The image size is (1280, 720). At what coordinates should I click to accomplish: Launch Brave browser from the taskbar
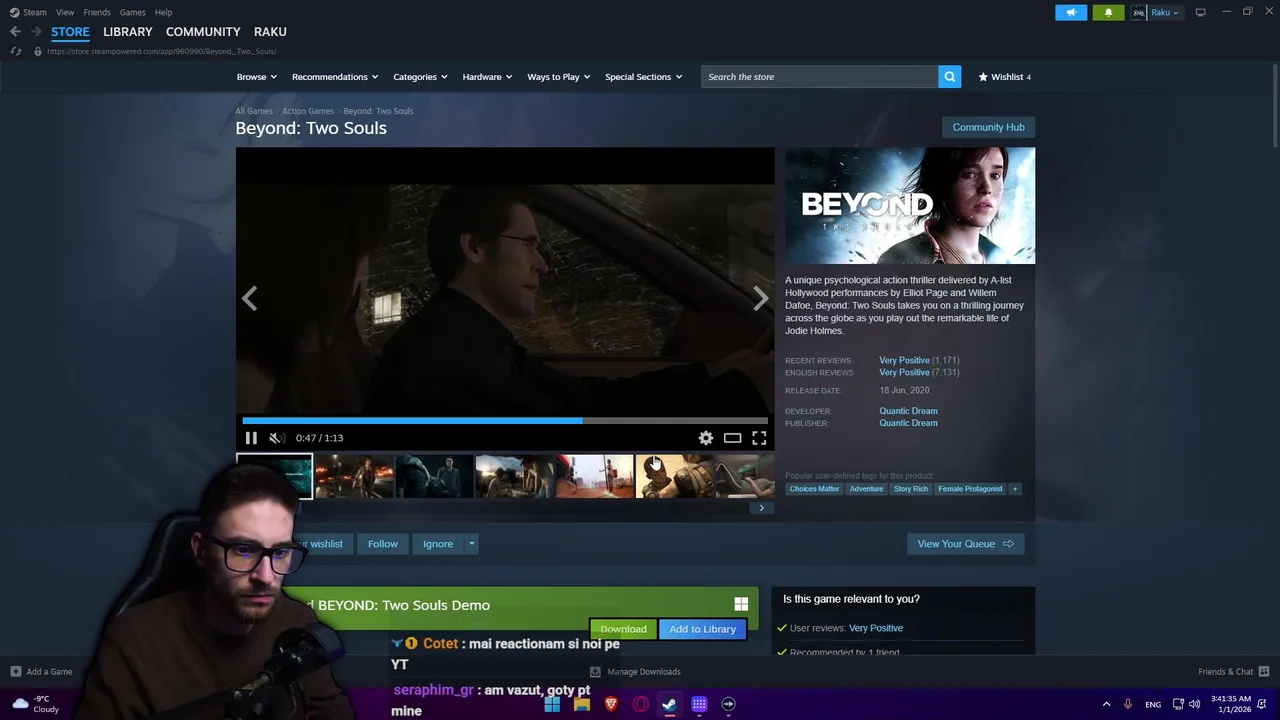coord(611,704)
